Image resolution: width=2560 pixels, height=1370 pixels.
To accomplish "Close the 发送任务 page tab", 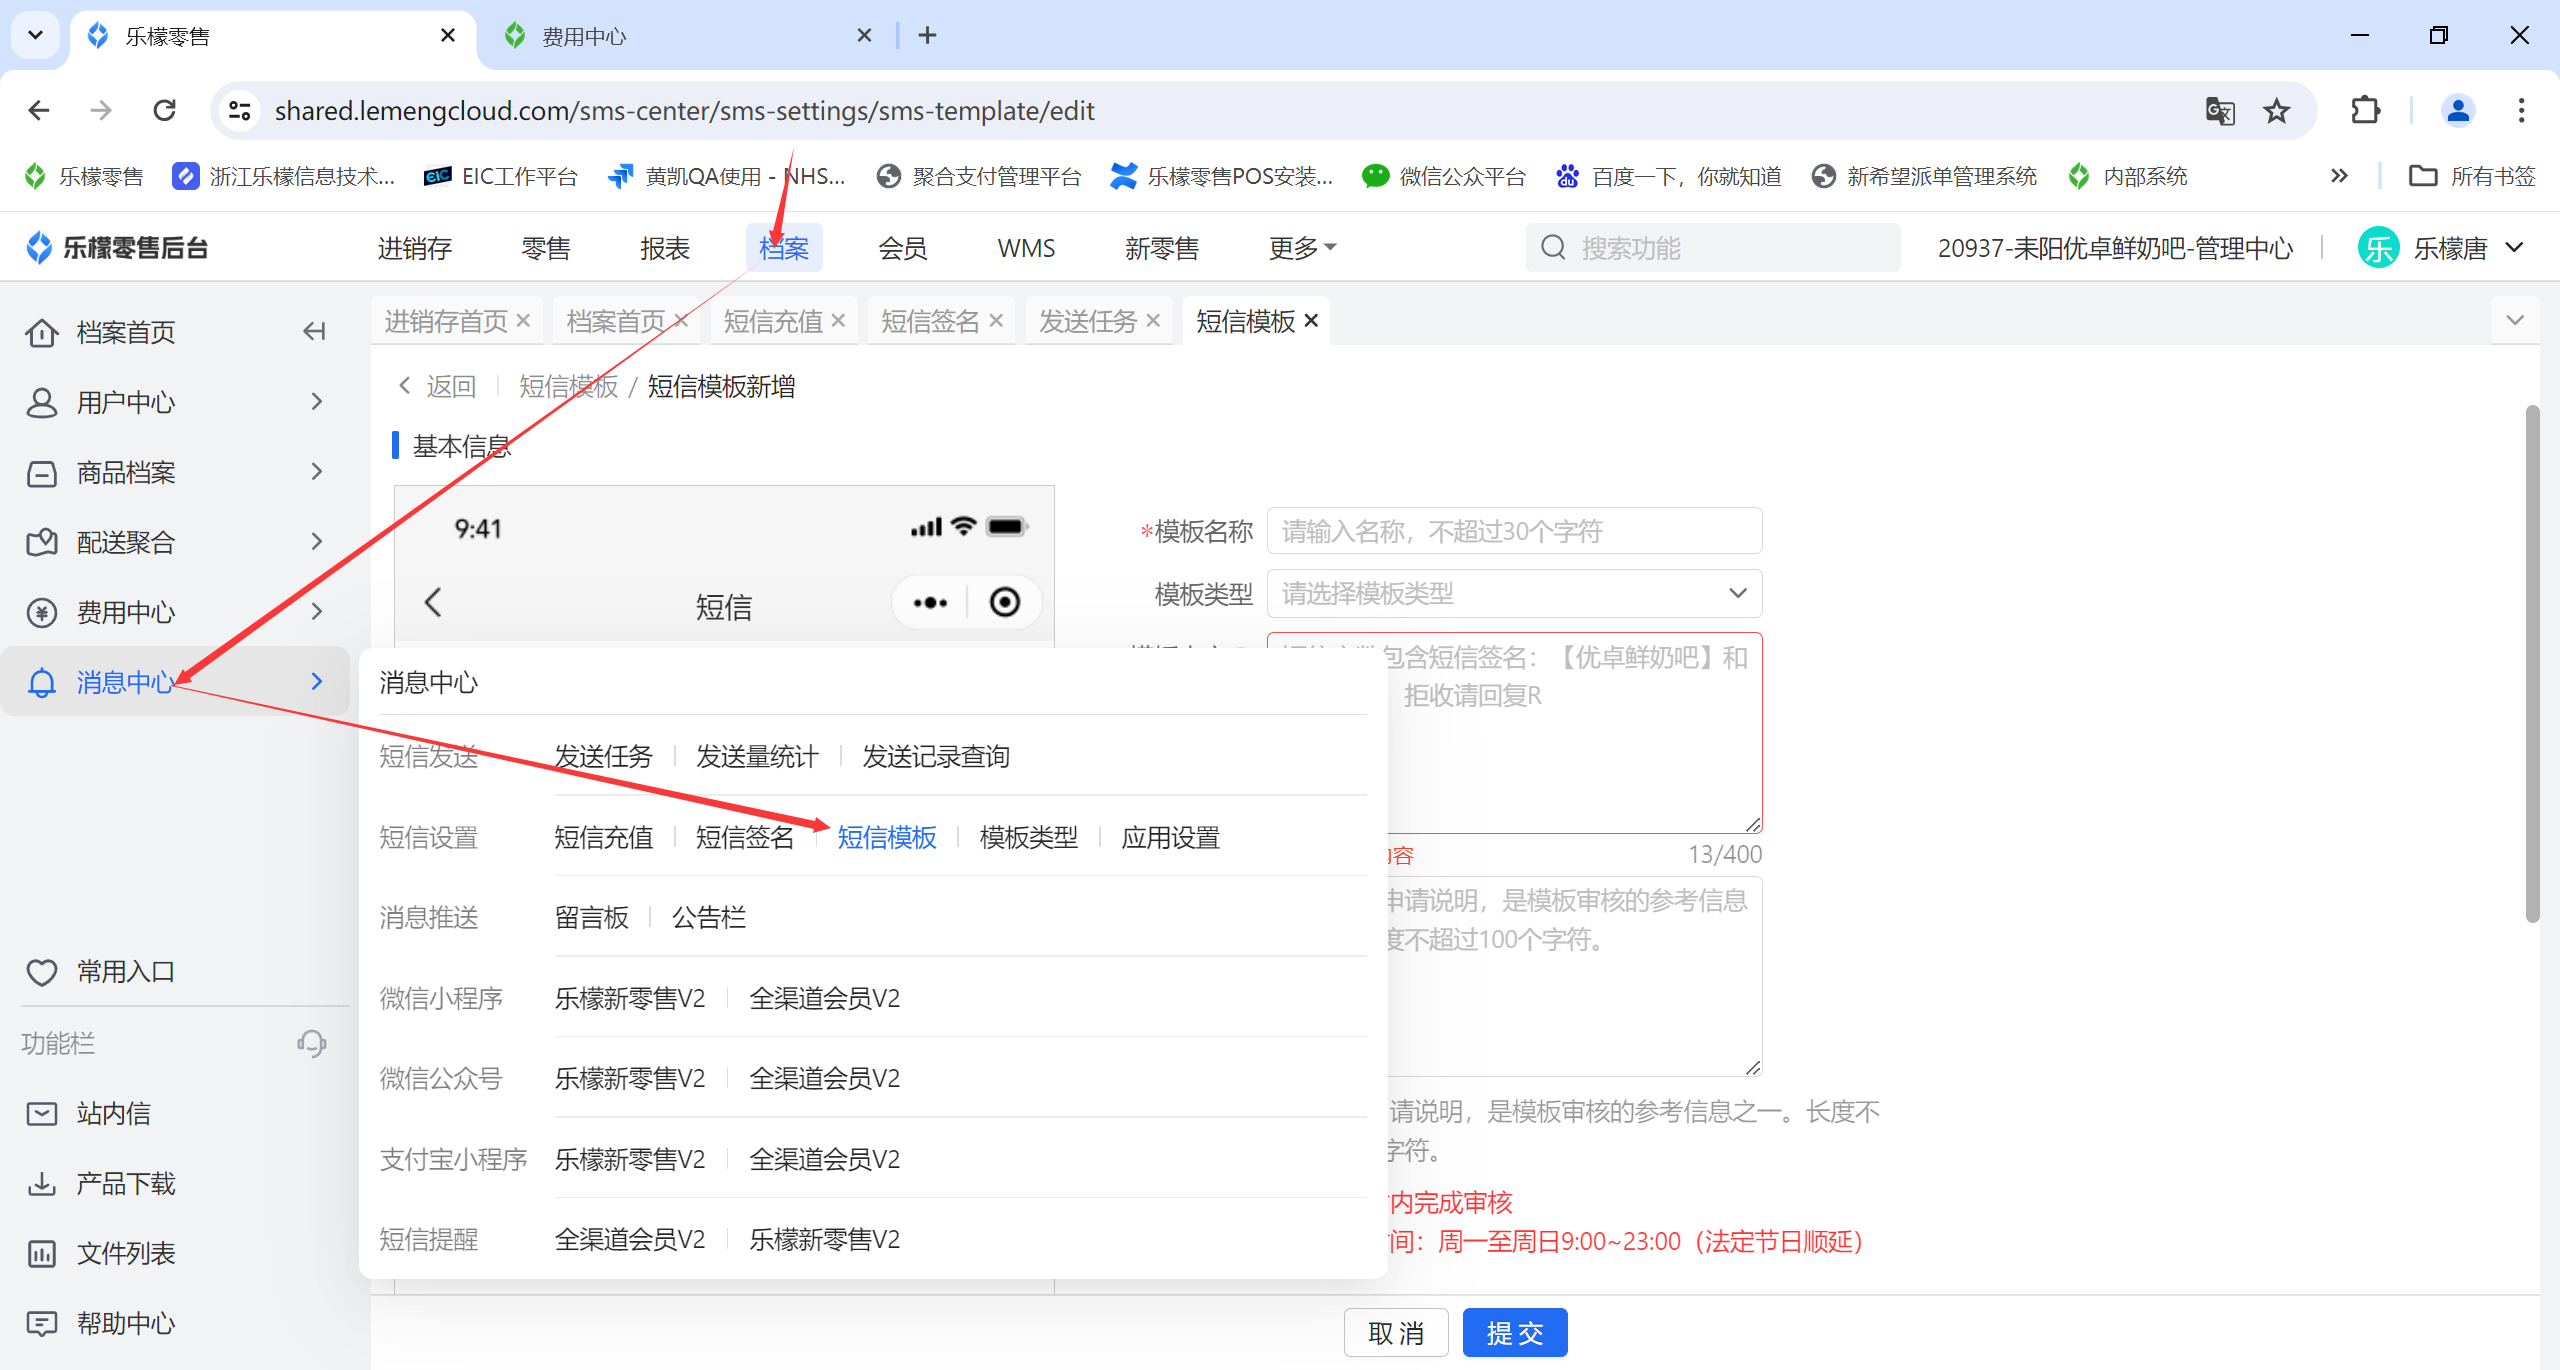I will (x=1153, y=320).
